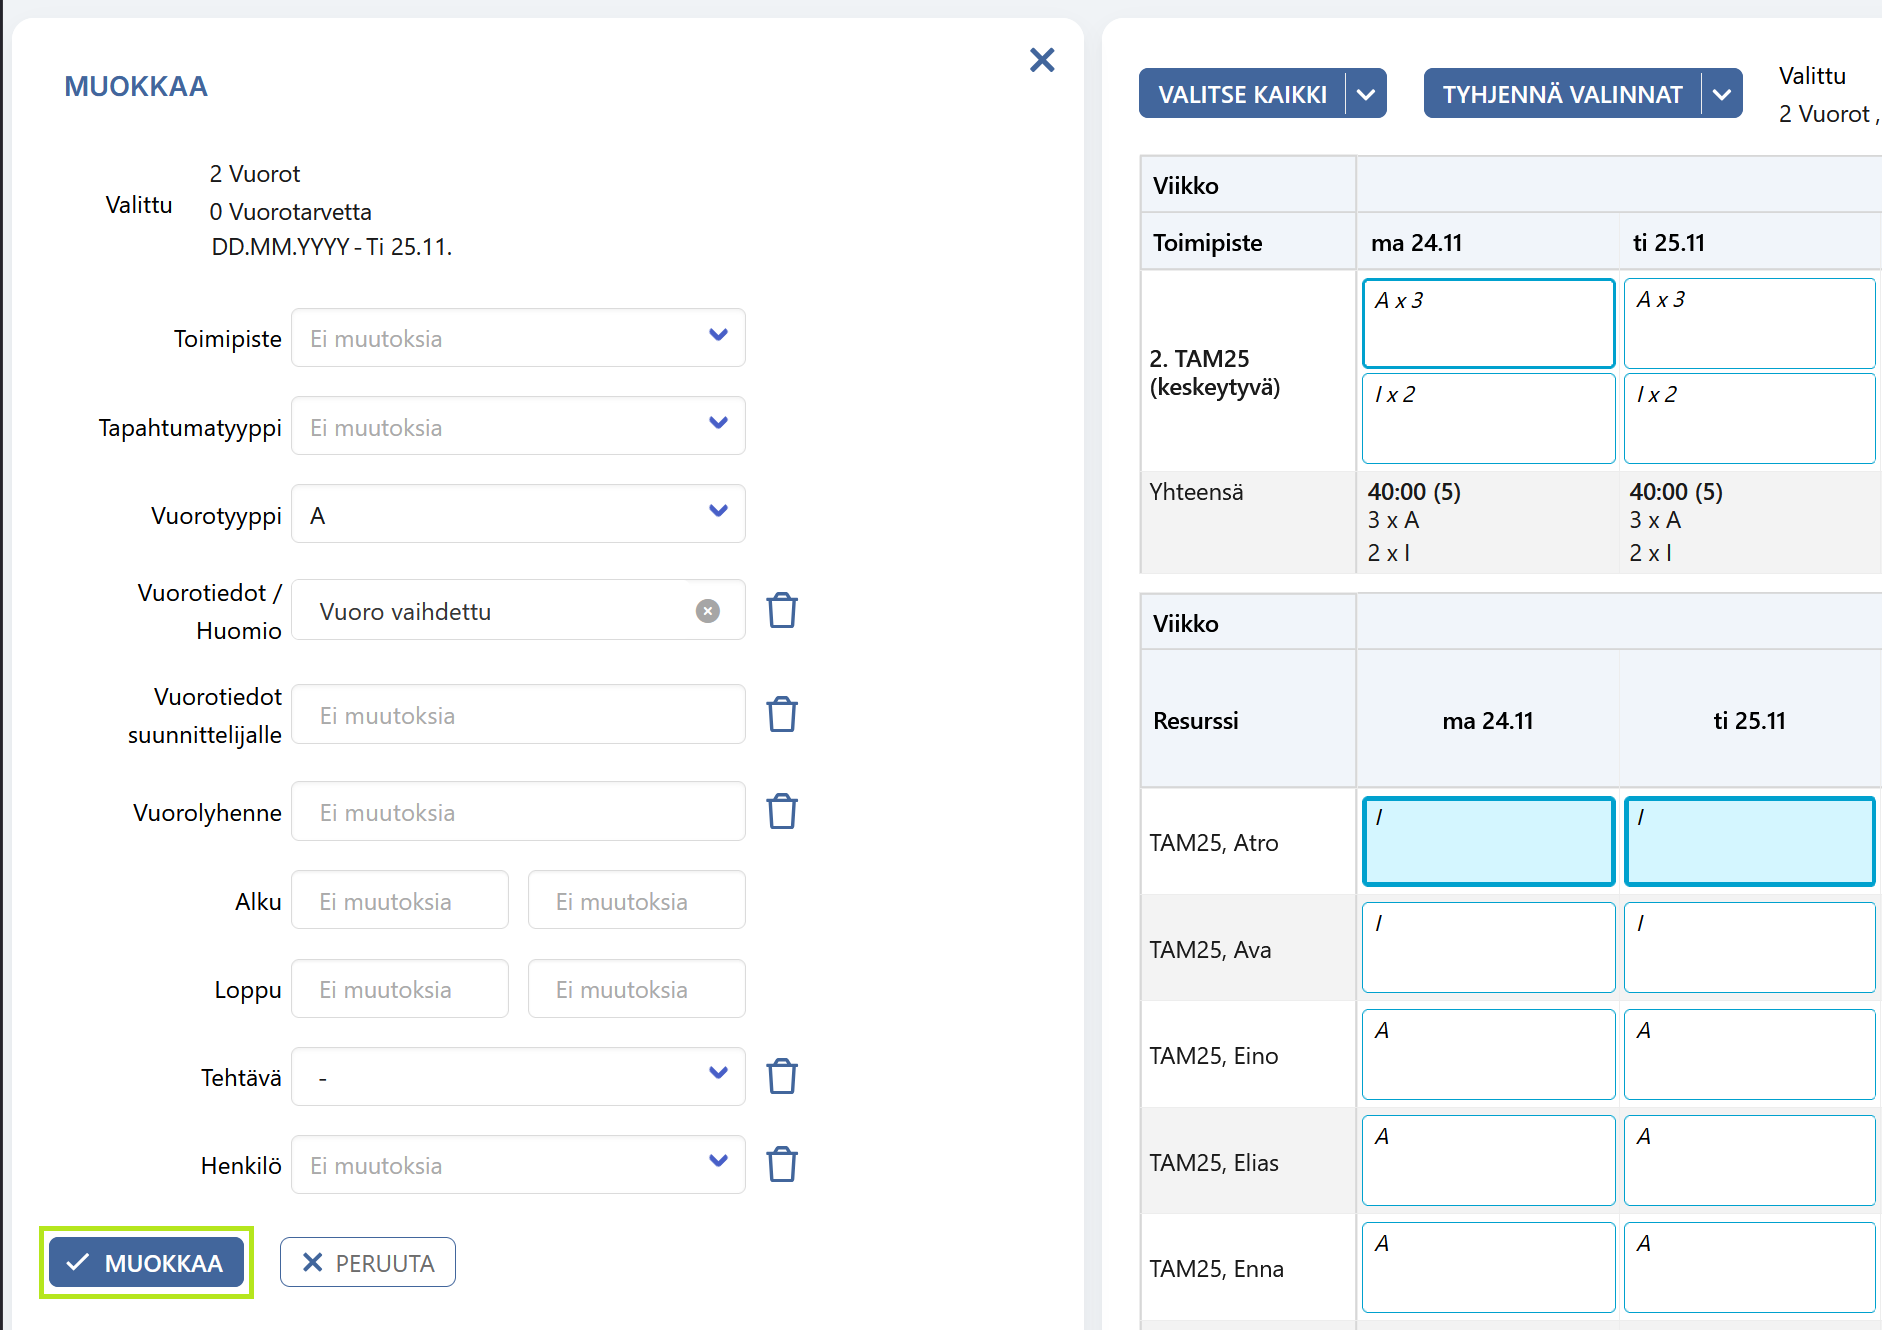Click TYHJENNÄ VALINNAT to clear selections
Viewport: 1882px width, 1330px height.
click(x=1562, y=94)
